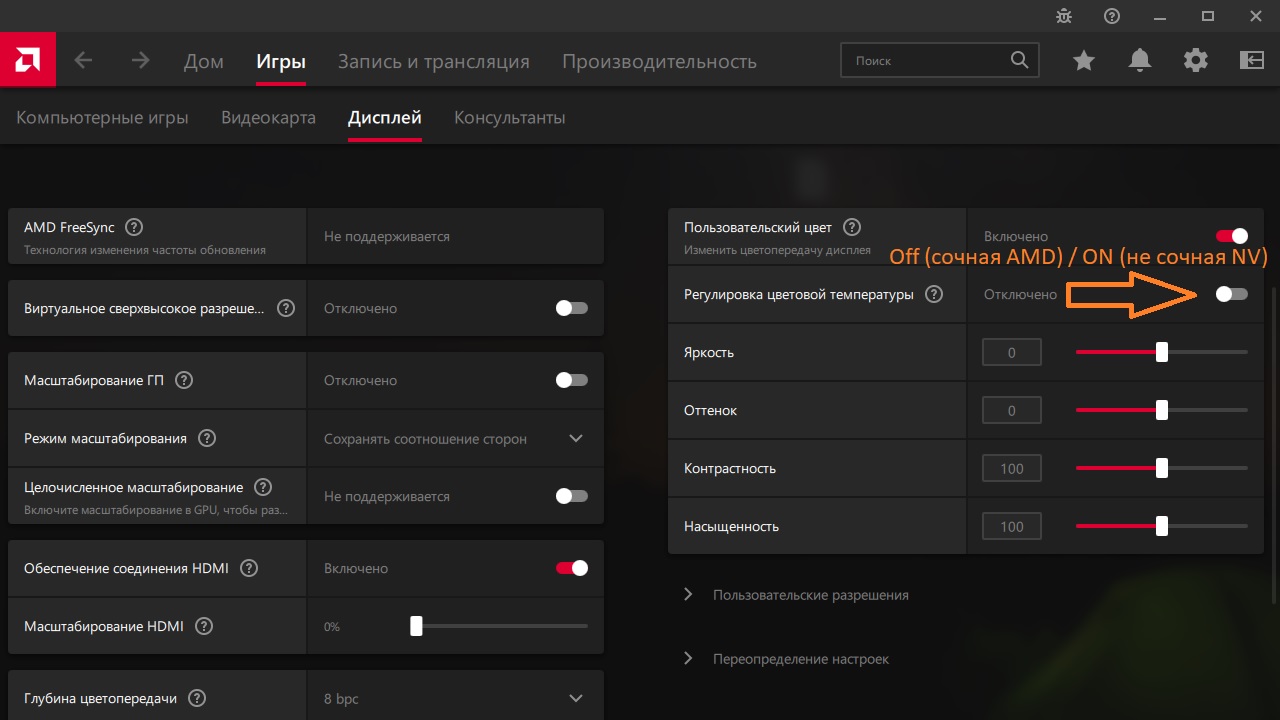Show help for Масштабирование ГП

(x=184, y=380)
